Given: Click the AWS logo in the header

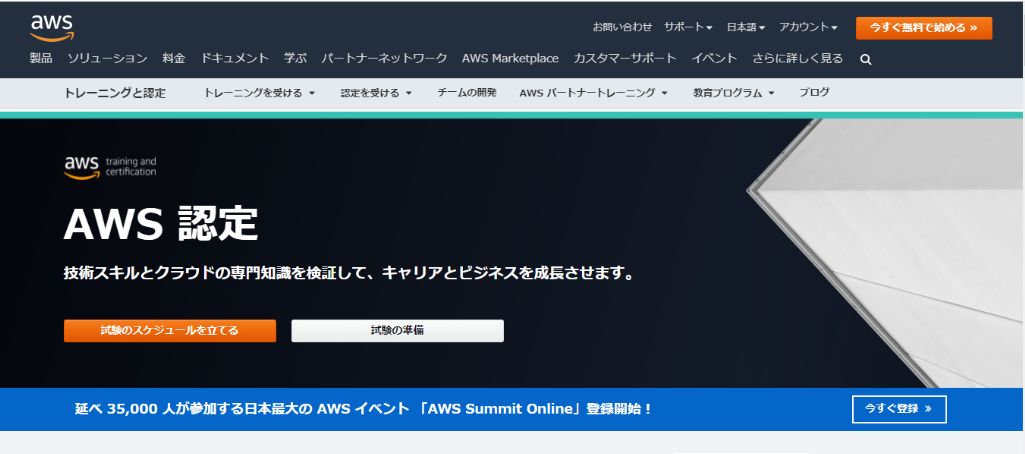Looking at the screenshot, I should pyautogui.click(x=52, y=27).
